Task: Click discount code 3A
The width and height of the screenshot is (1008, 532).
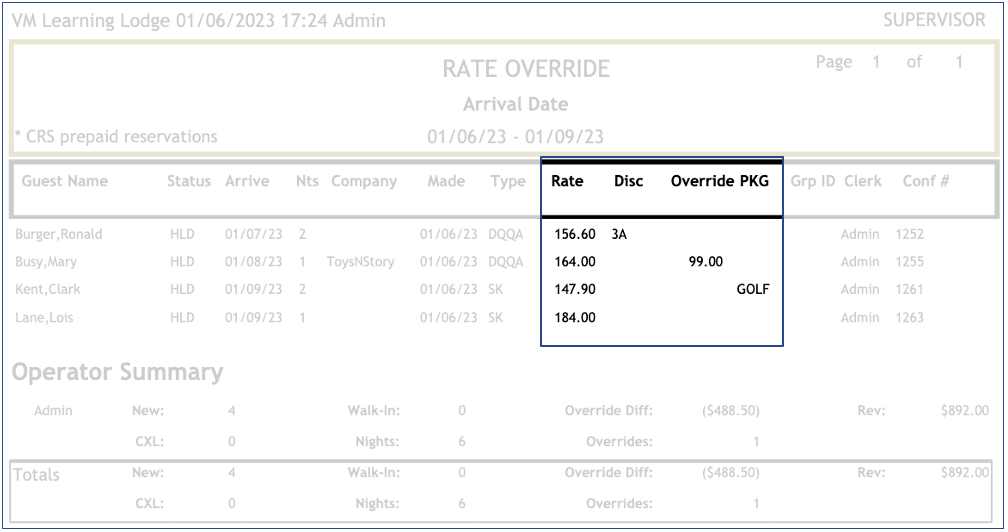Action: [x=620, y=235]
